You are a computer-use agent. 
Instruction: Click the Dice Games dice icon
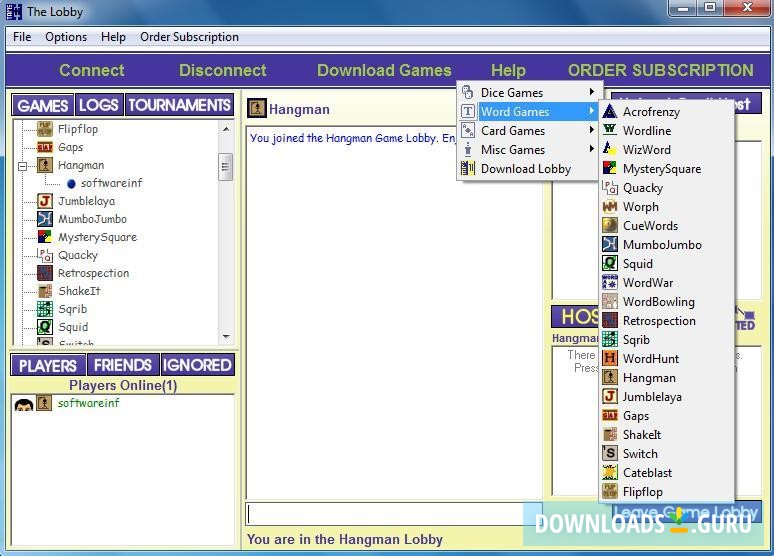467,92
